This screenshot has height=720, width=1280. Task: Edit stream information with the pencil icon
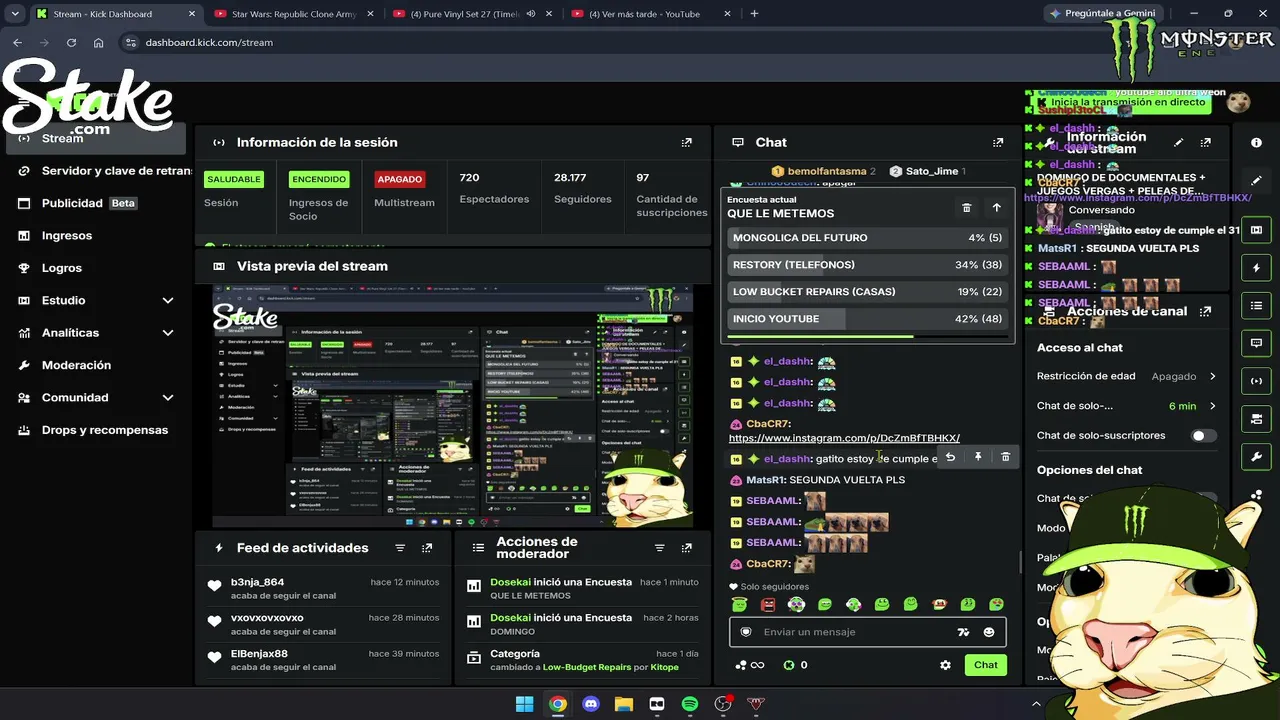point(1179,143)
